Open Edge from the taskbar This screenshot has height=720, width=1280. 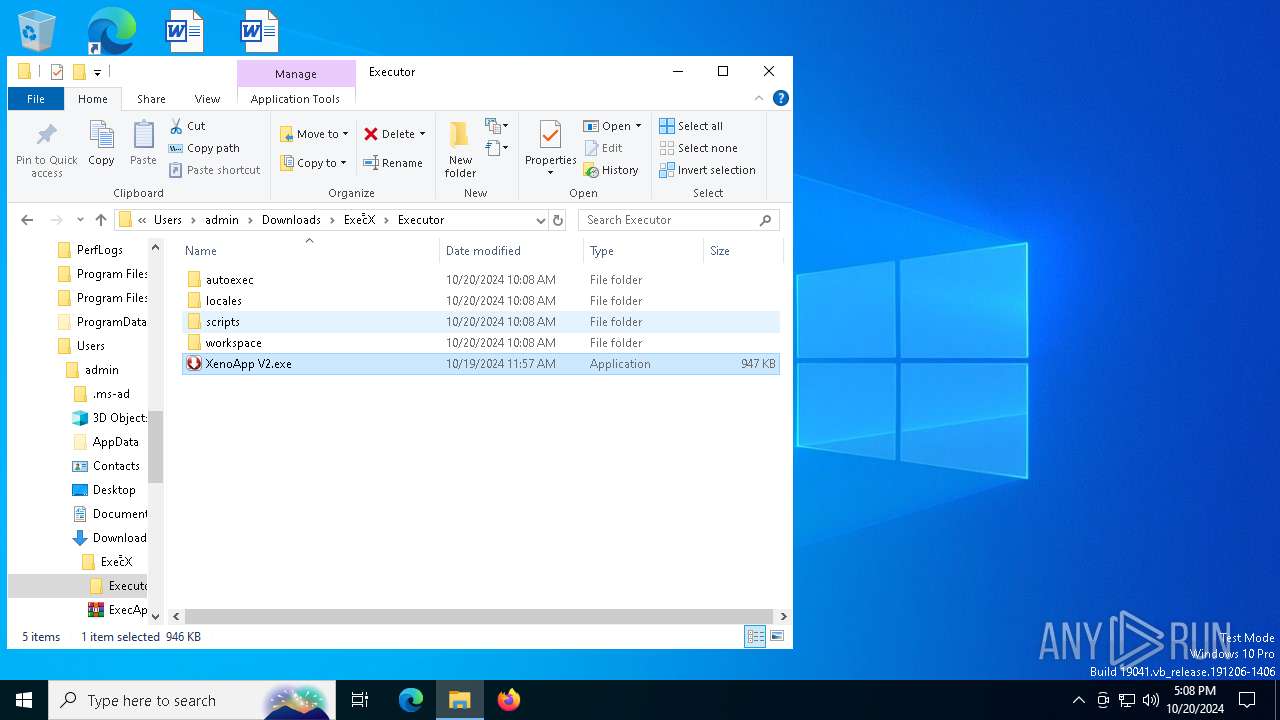(x=411, y=700)
